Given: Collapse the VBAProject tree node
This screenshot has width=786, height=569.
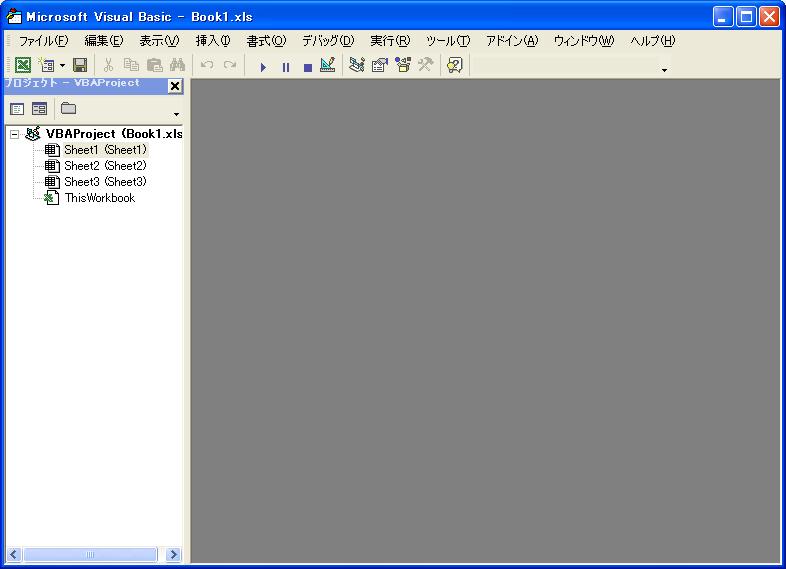Looking at the screenshot, I should click(x=15, y=134).
